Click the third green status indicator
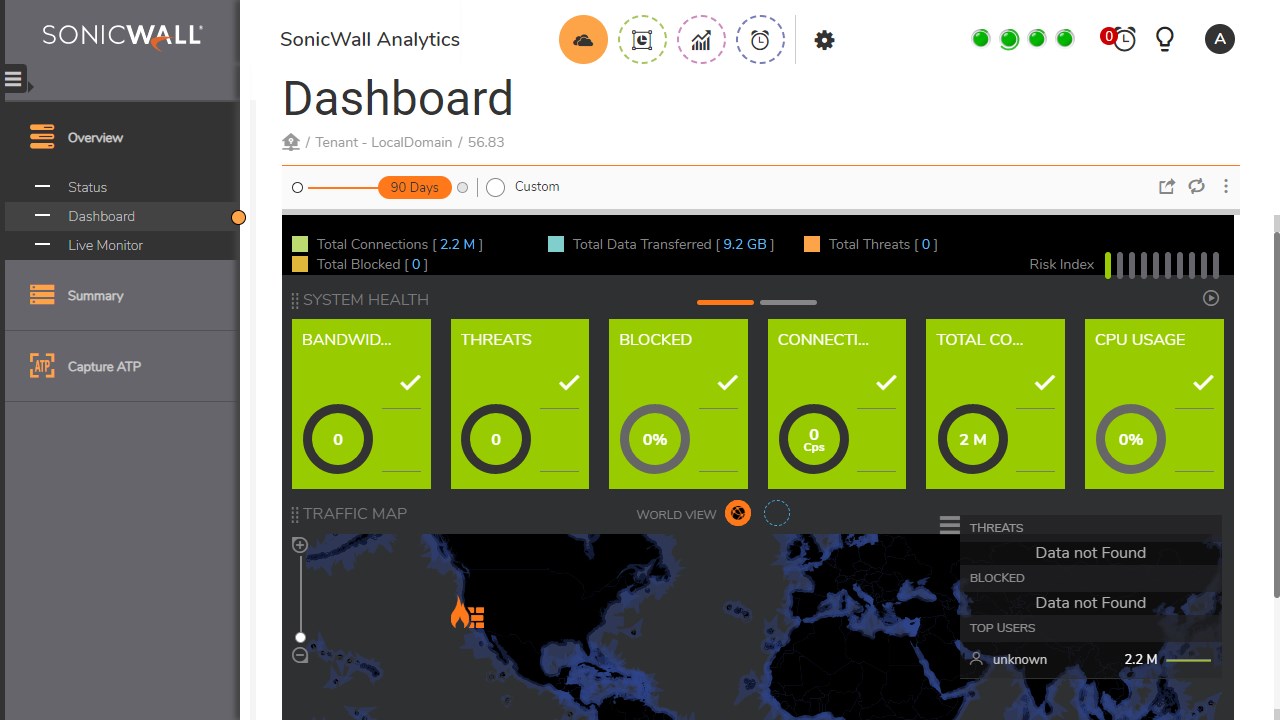This screenshot has height=720, width=1280. [1037, 39]
